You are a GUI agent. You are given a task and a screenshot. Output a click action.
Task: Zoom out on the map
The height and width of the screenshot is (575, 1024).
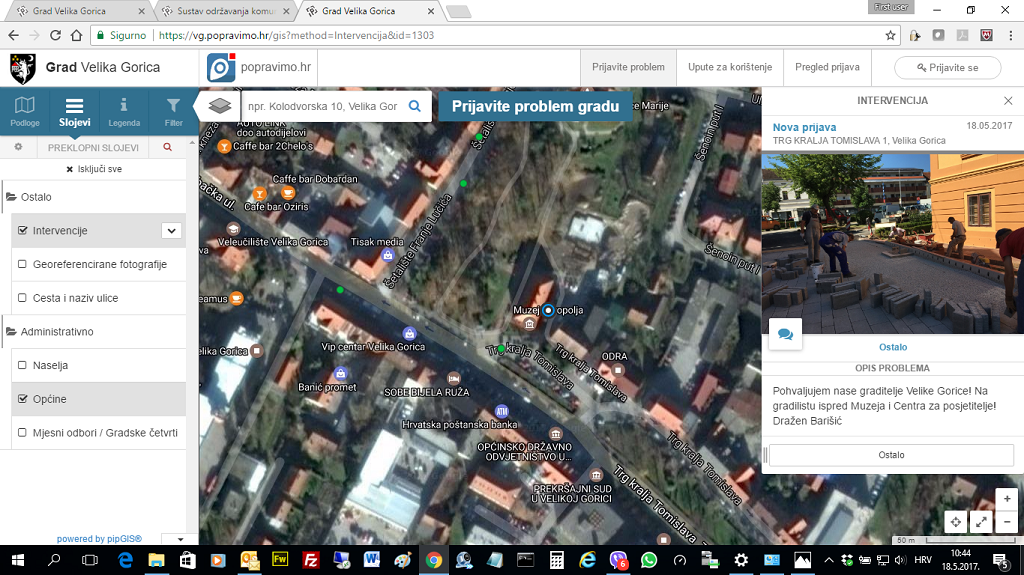click(1006, 521)
